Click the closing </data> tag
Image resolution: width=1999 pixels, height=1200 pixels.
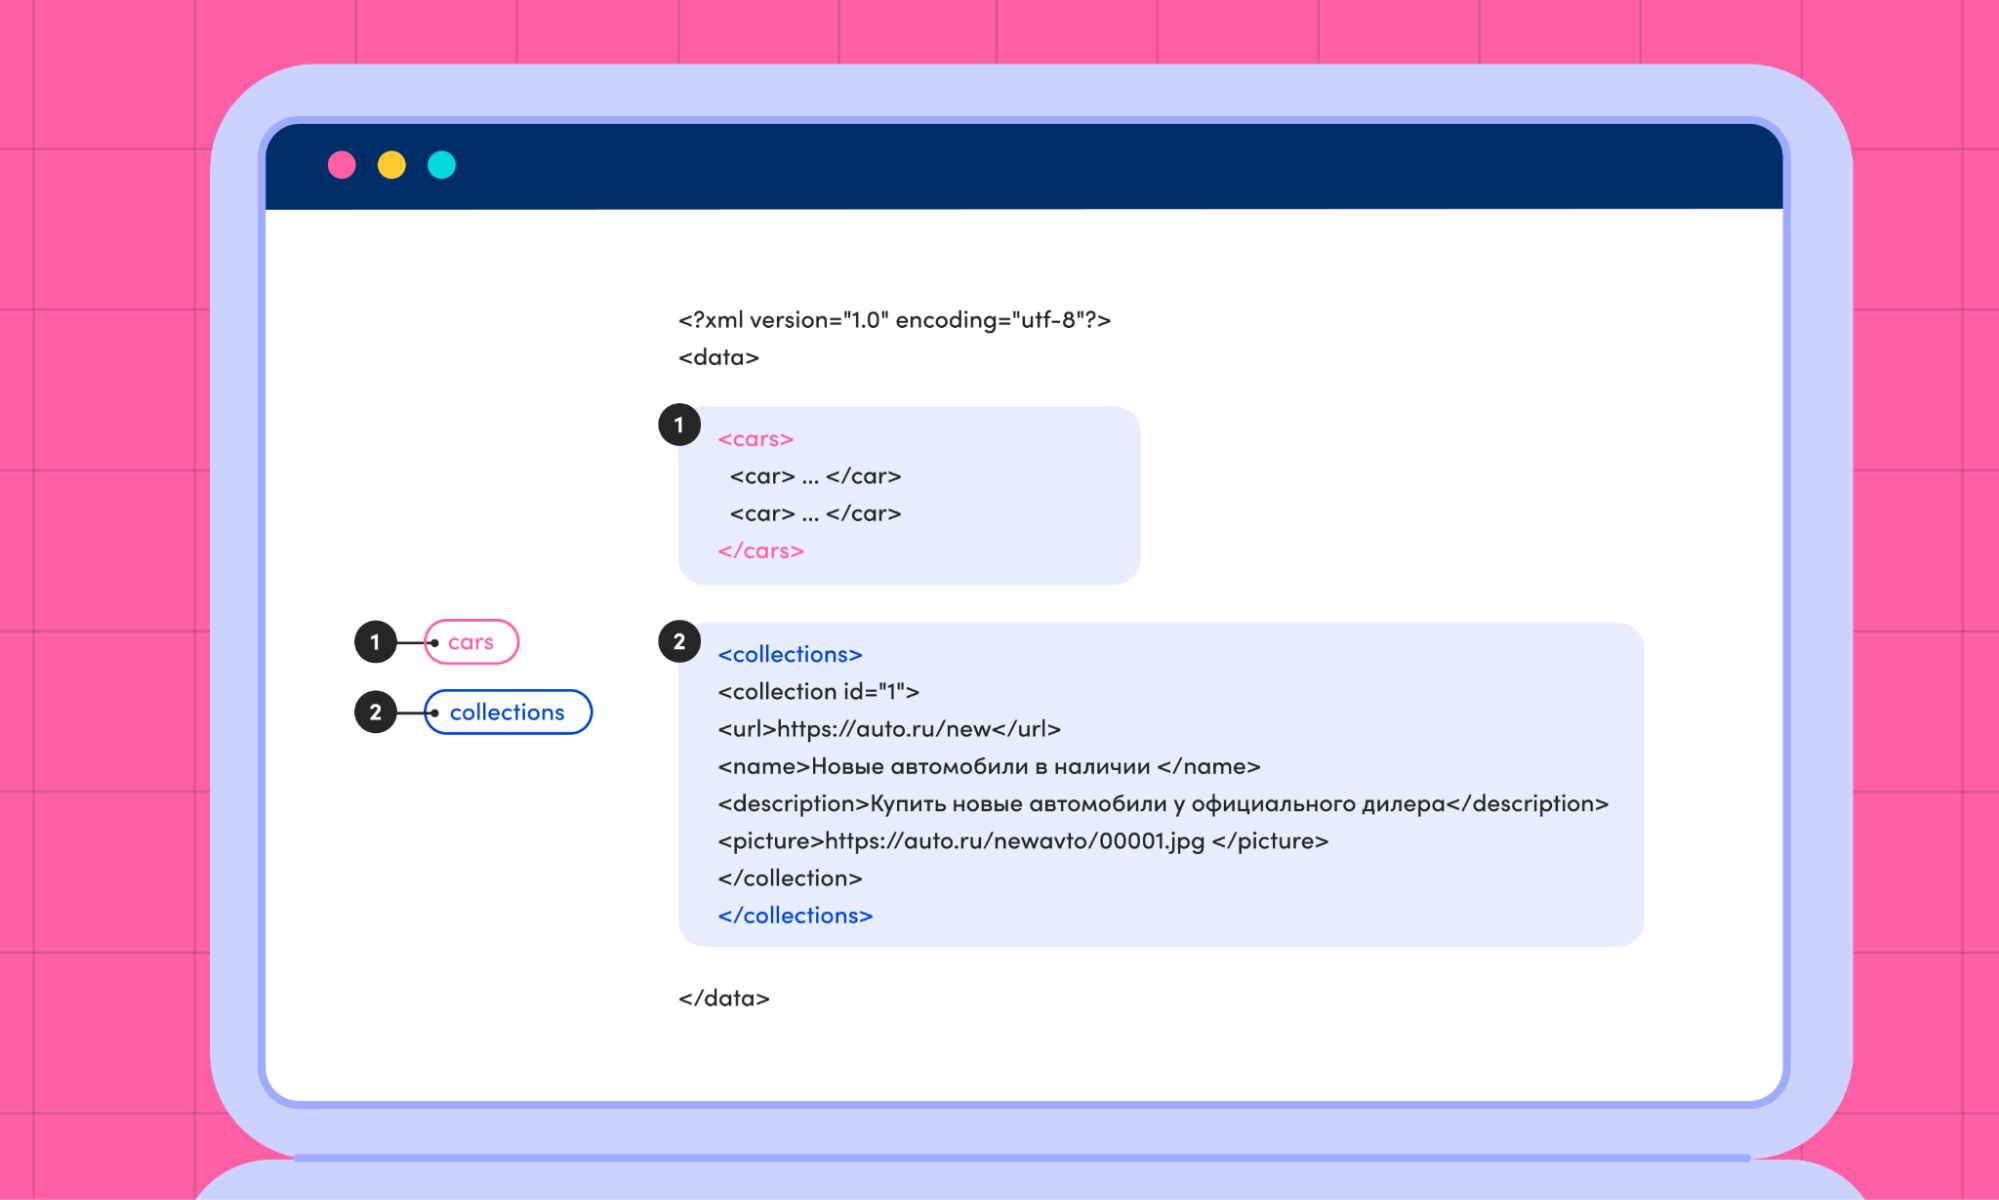[723, 998]
